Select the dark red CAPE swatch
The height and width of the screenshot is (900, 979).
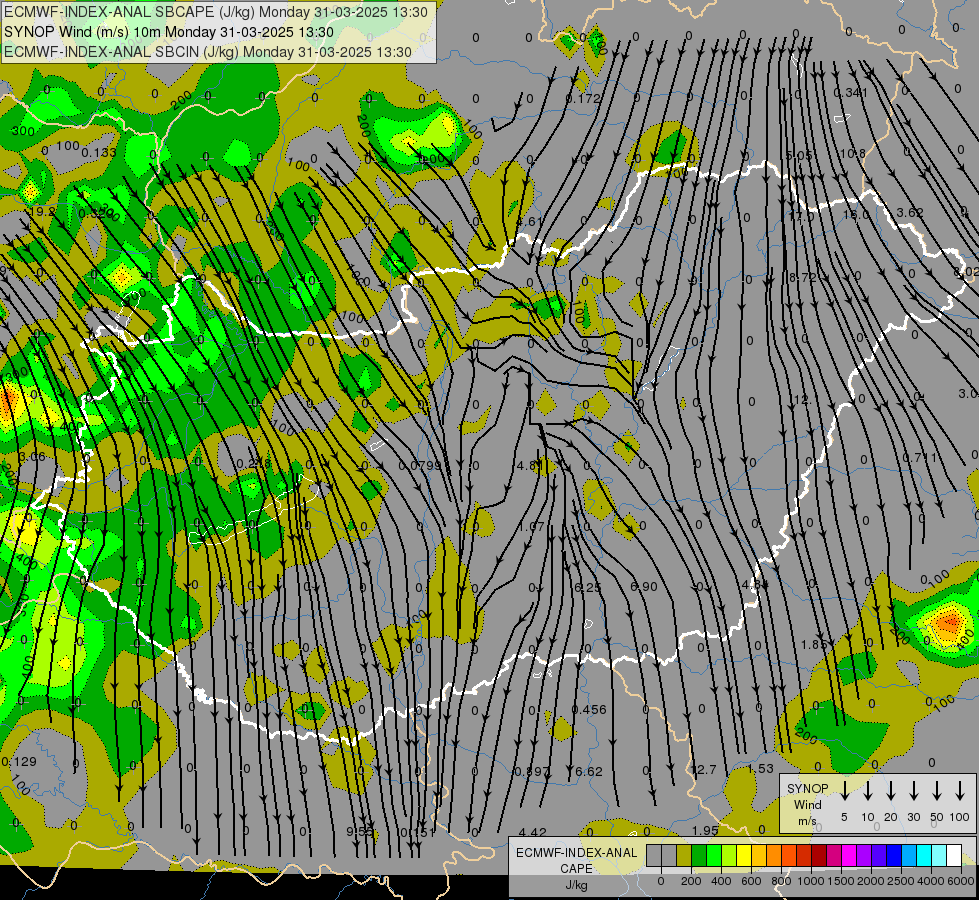pos(819,855)
